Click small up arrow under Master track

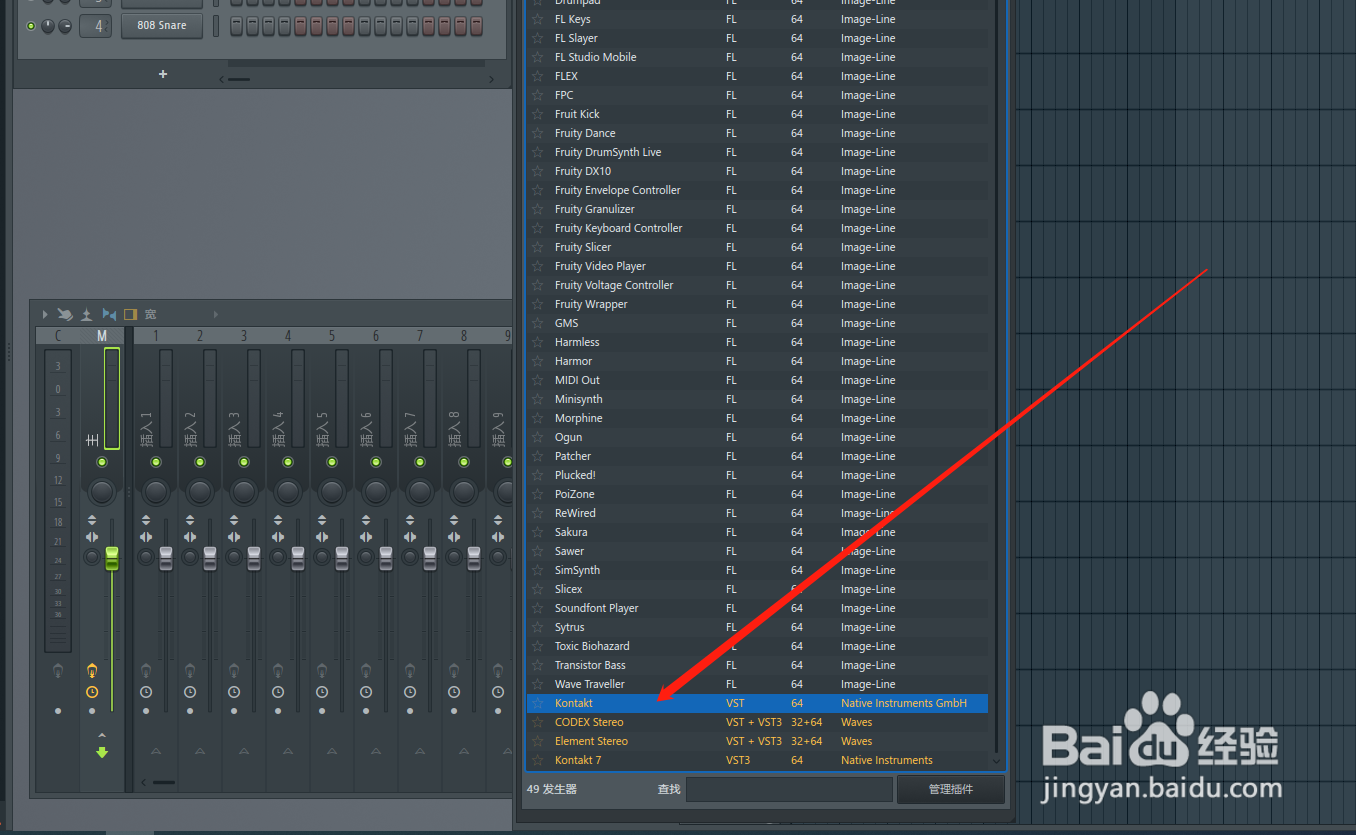coord(102,736)
